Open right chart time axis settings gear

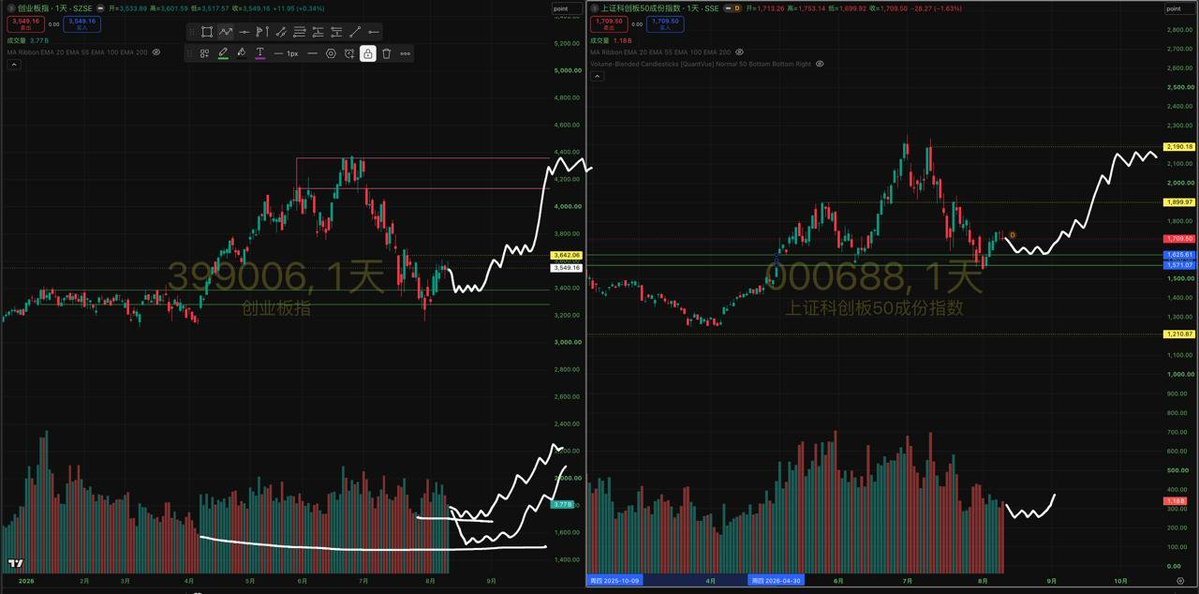coord(1180,581)
